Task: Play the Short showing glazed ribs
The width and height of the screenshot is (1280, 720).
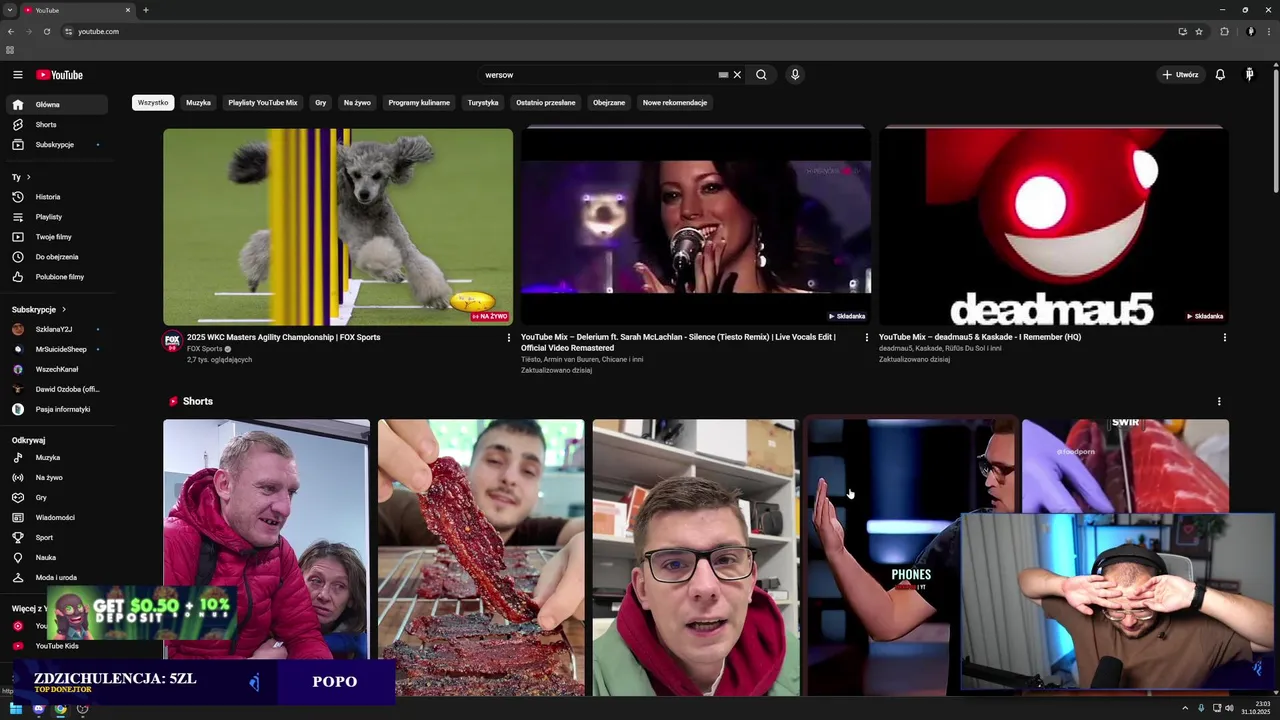Action: pos(481,557)
